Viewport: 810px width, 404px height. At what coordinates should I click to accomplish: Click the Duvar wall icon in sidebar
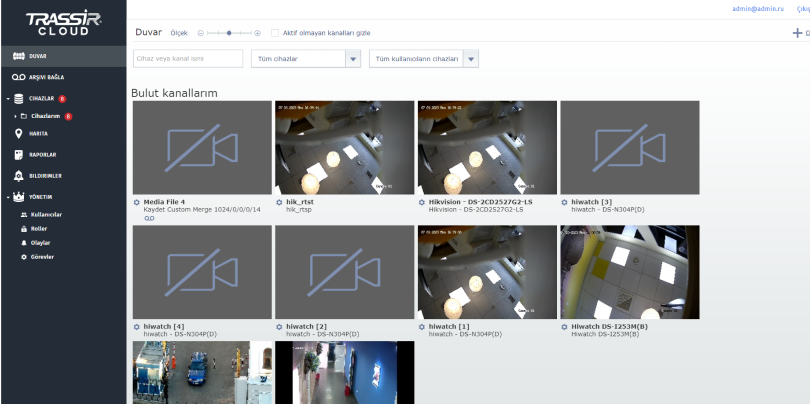coord(19,56)
